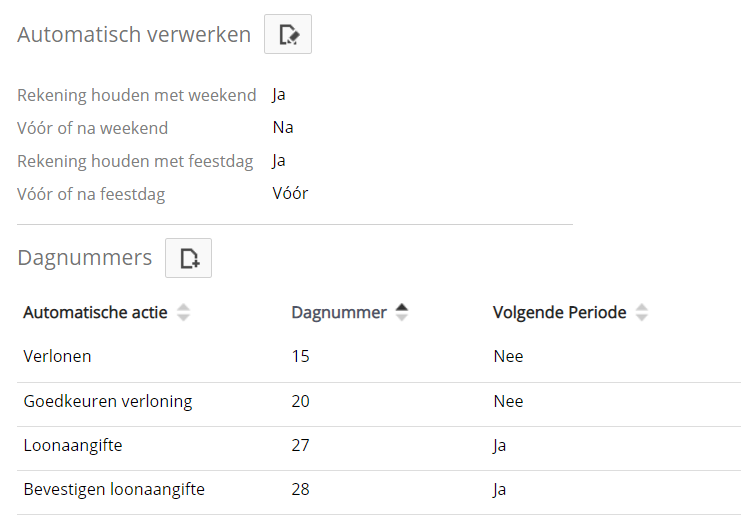Click day number 28 cell
Screen dimensions: 752x528
point(300,489)
